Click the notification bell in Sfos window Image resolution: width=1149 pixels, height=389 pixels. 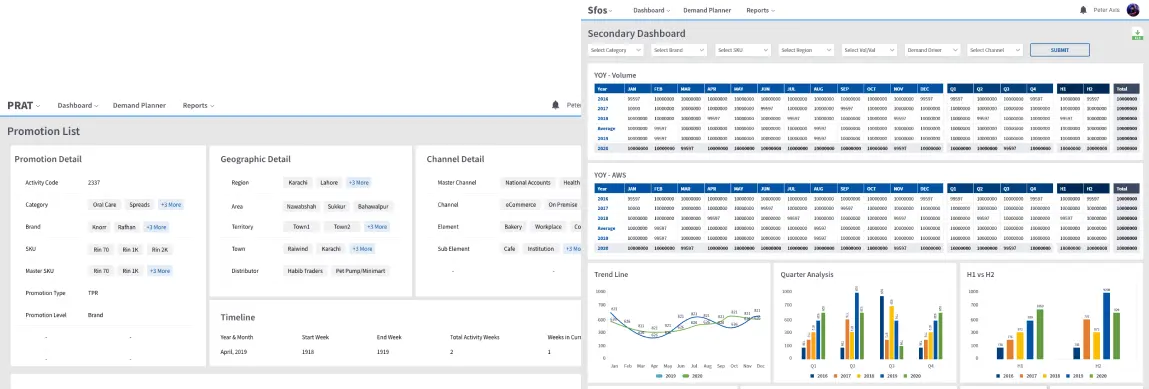(x=1084, y=10)
